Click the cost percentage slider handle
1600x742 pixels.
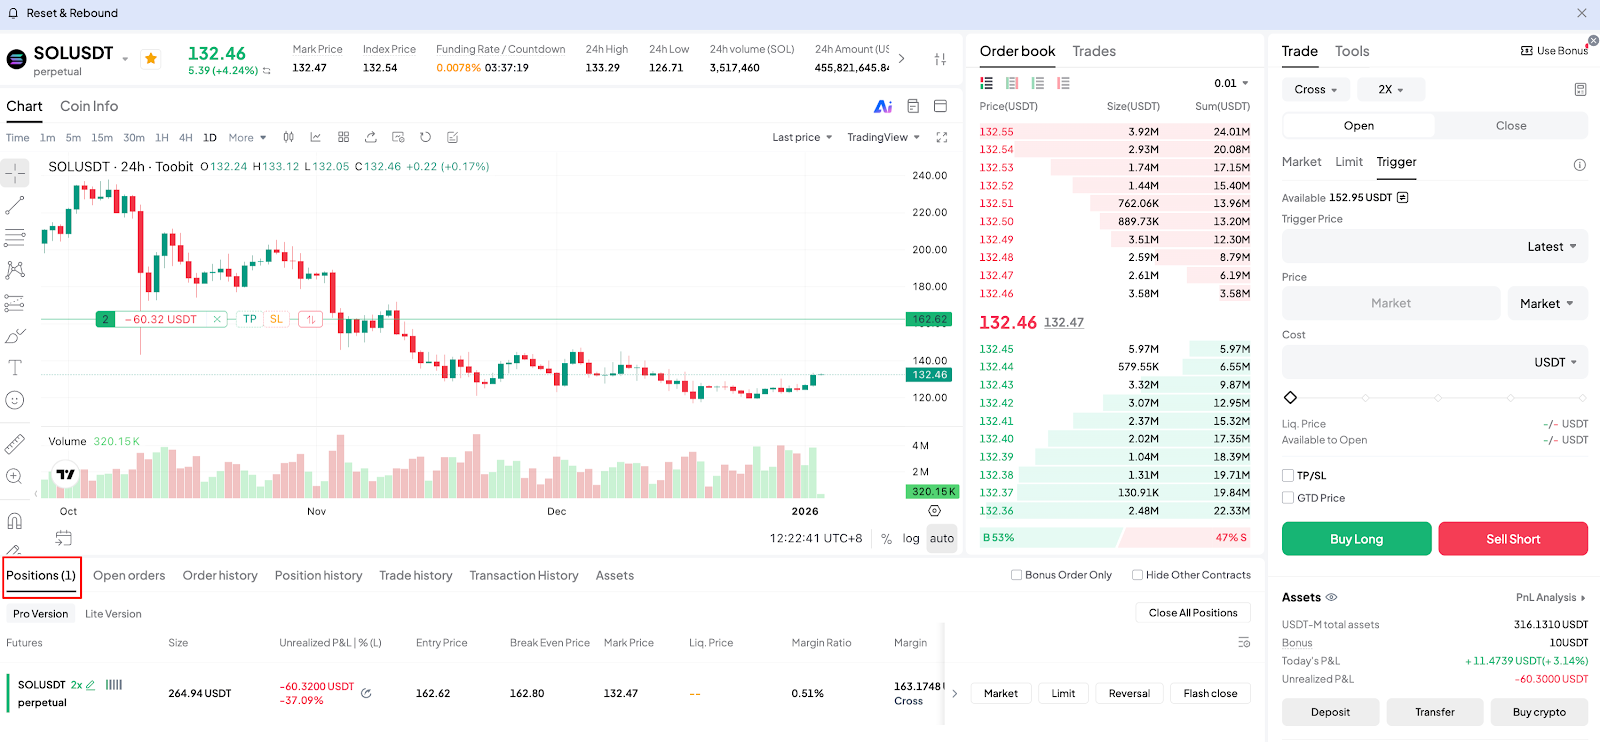(x=1290, y=398)
